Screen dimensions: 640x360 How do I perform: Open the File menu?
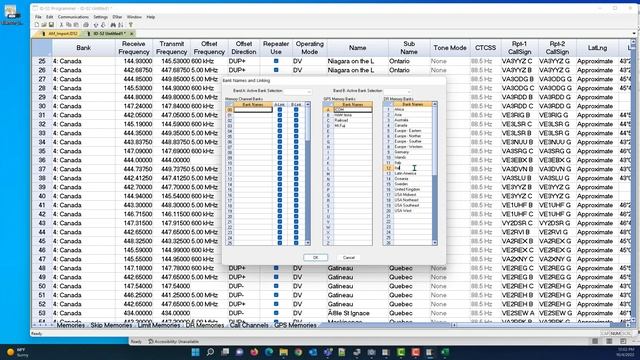pyautogui.click(x=38, y=17)
